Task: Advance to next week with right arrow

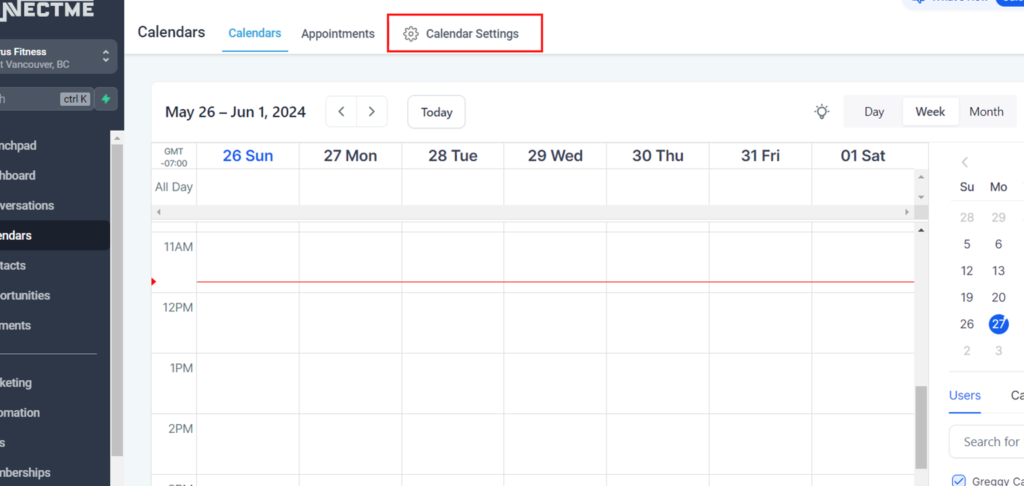Action: point(372,112)
